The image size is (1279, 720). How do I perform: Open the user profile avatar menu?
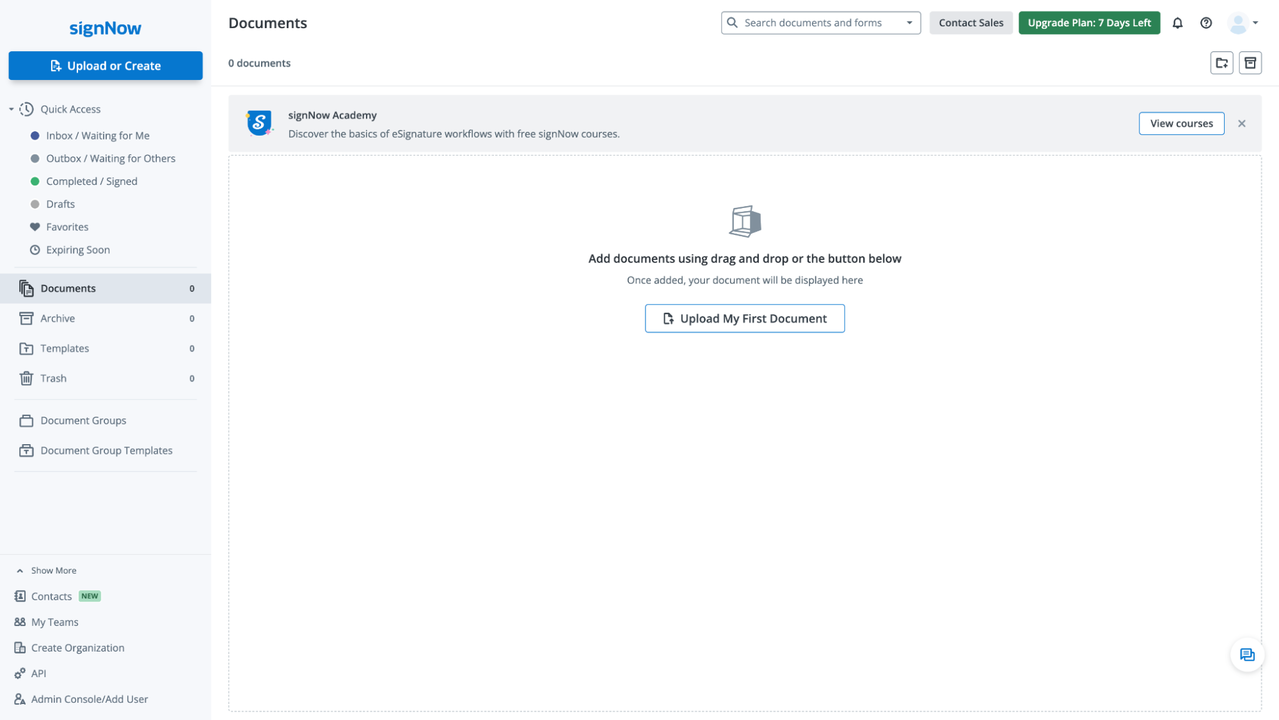point(1242,23)
